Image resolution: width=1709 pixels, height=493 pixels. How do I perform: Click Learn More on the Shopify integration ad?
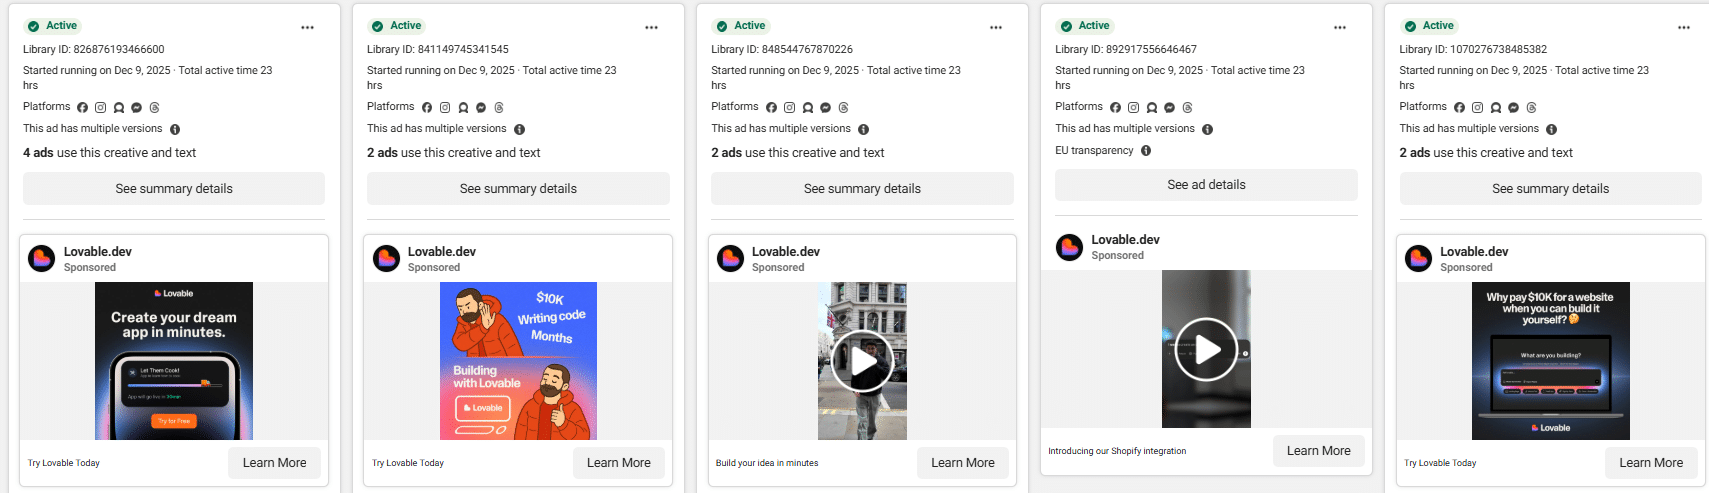tap(1318, 451)
